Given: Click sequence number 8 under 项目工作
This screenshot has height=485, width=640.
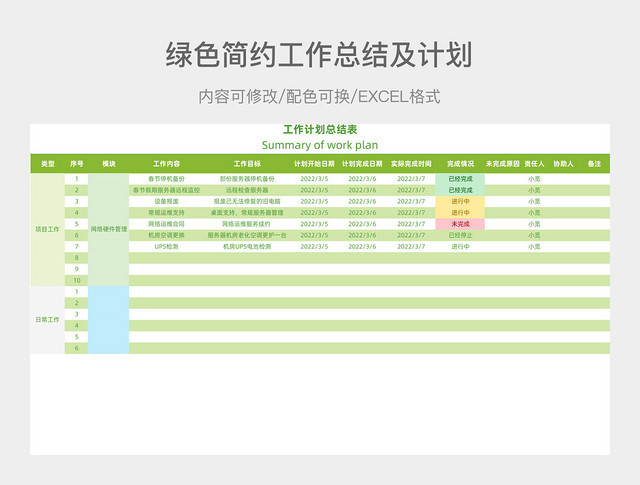Looking at the screenshot, I should pos(76,258).
